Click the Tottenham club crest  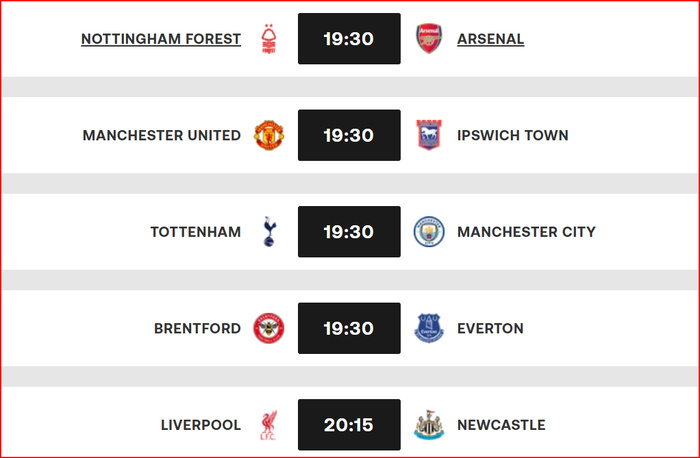point(268,232)
